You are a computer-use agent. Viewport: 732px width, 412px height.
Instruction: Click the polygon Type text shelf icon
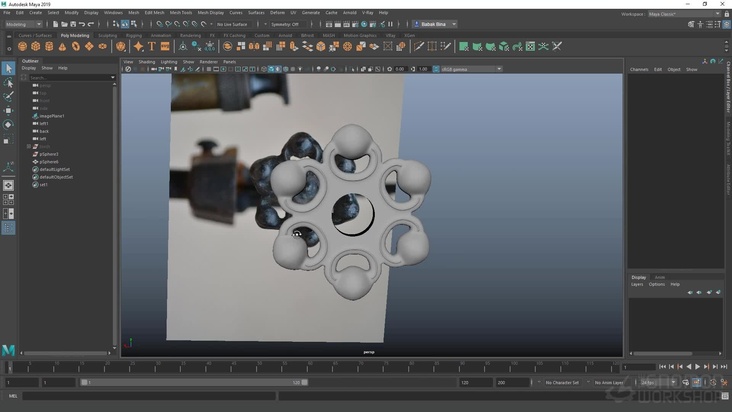pyautogui.click(x=152, y=46)
